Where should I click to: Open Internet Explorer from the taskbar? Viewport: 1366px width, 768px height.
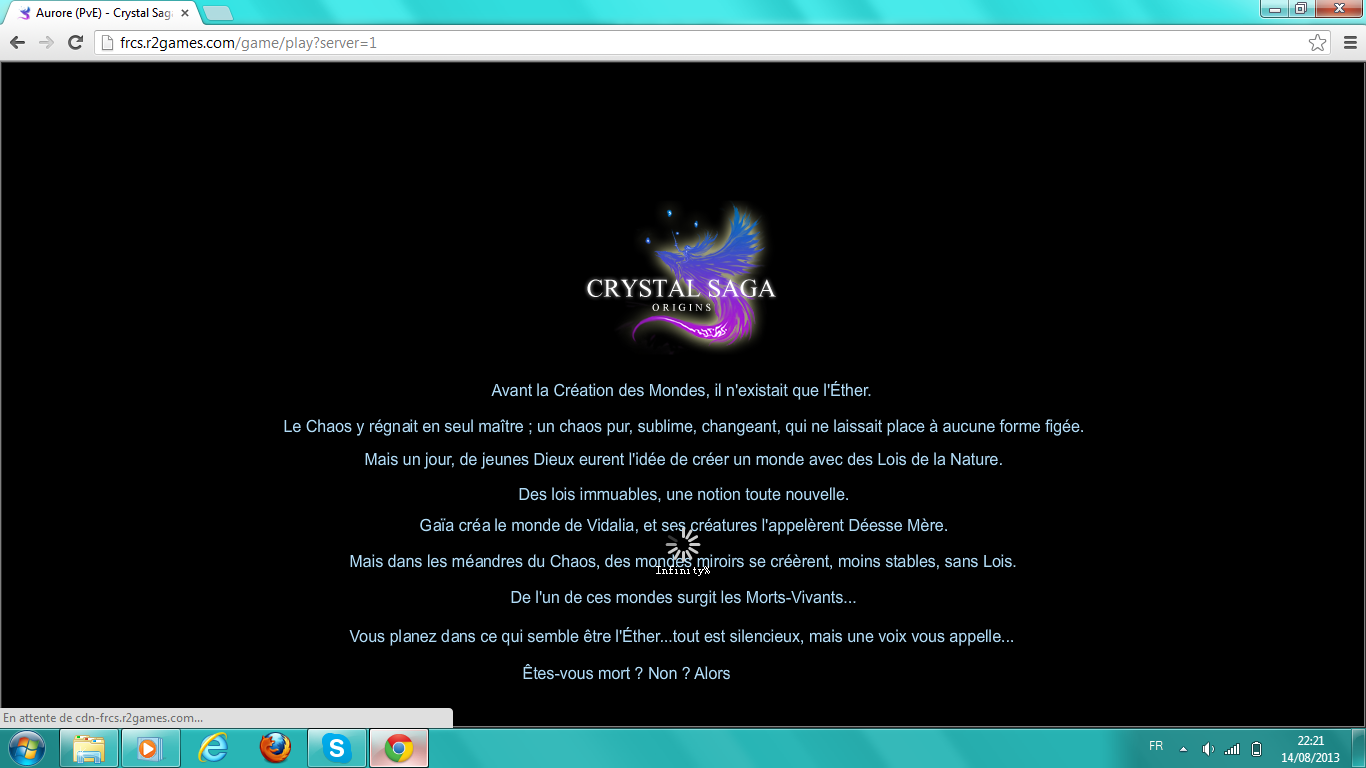[x=213, y=748]
